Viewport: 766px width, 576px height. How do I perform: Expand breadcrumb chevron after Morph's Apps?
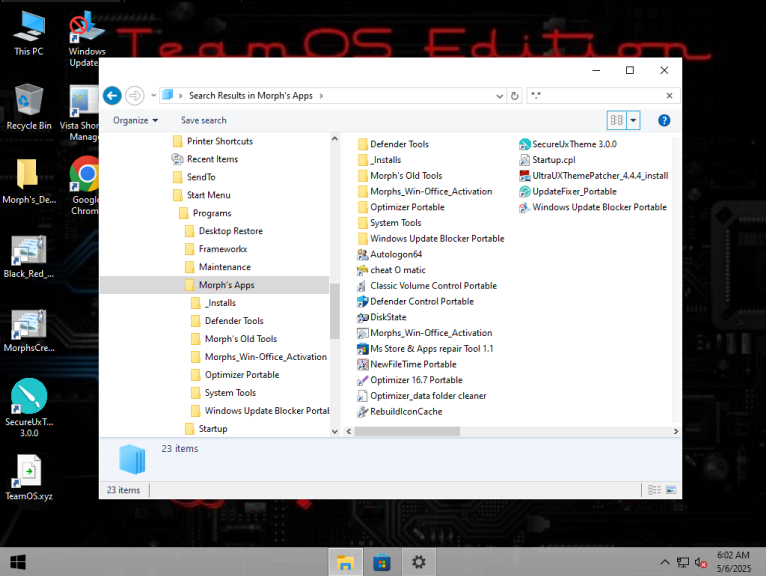tap(321, 96)
